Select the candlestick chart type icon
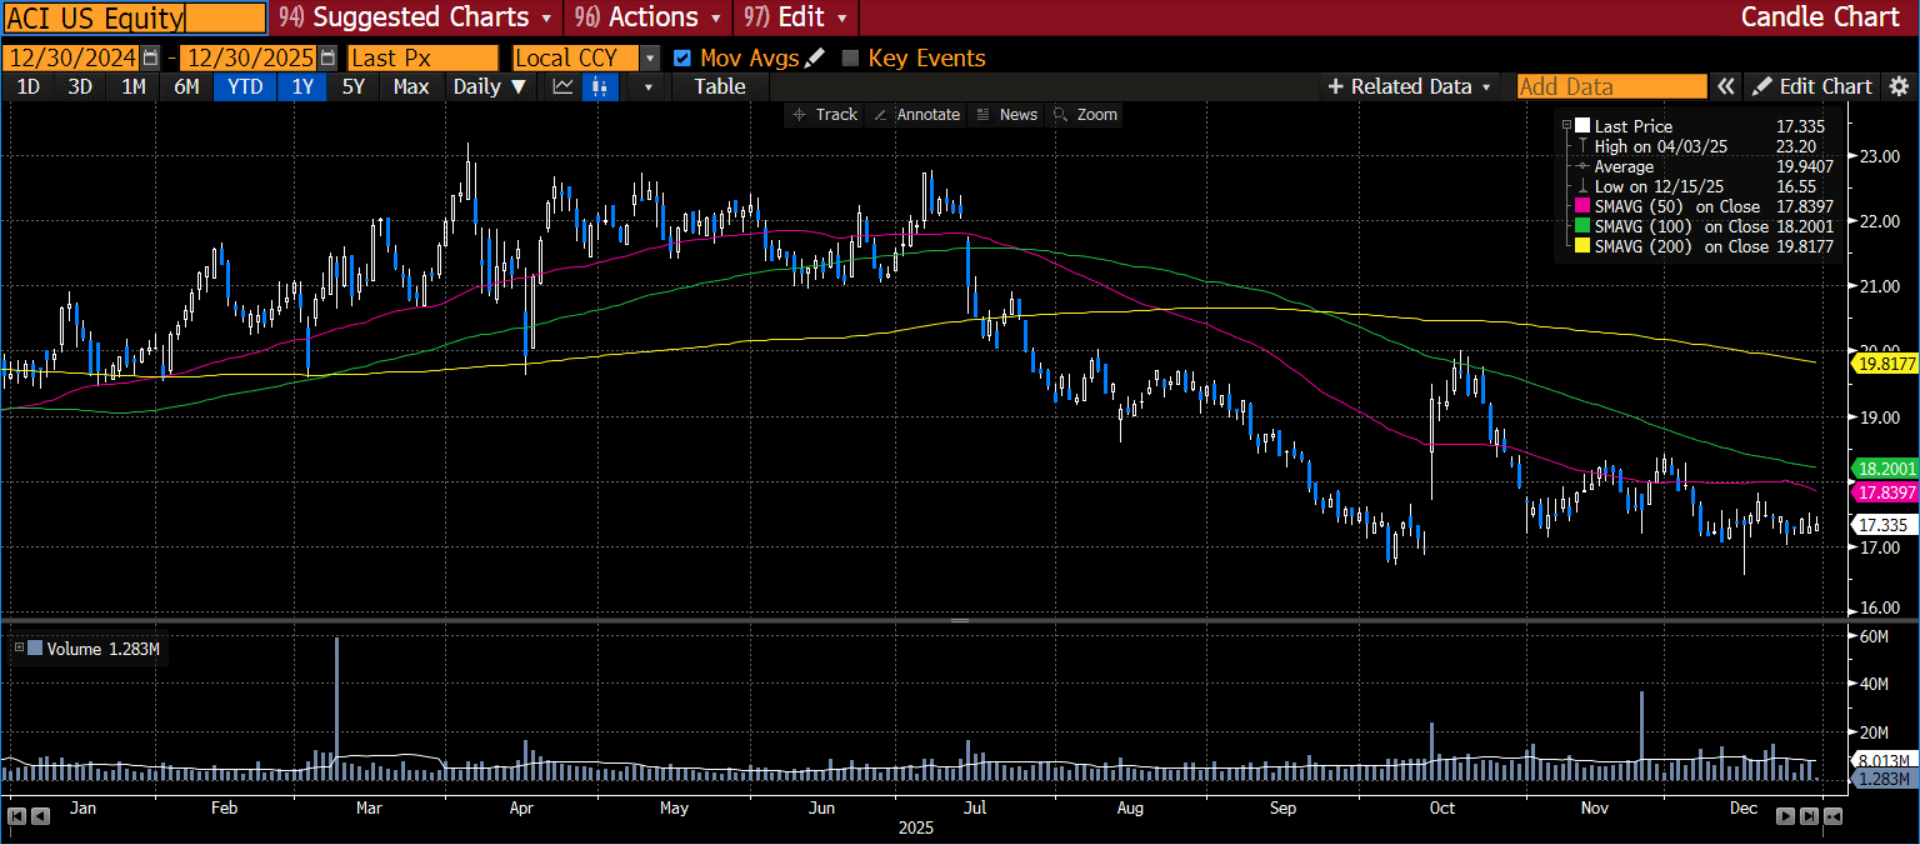This screenshot has width=1920, height=844. (x=600, y=87)
